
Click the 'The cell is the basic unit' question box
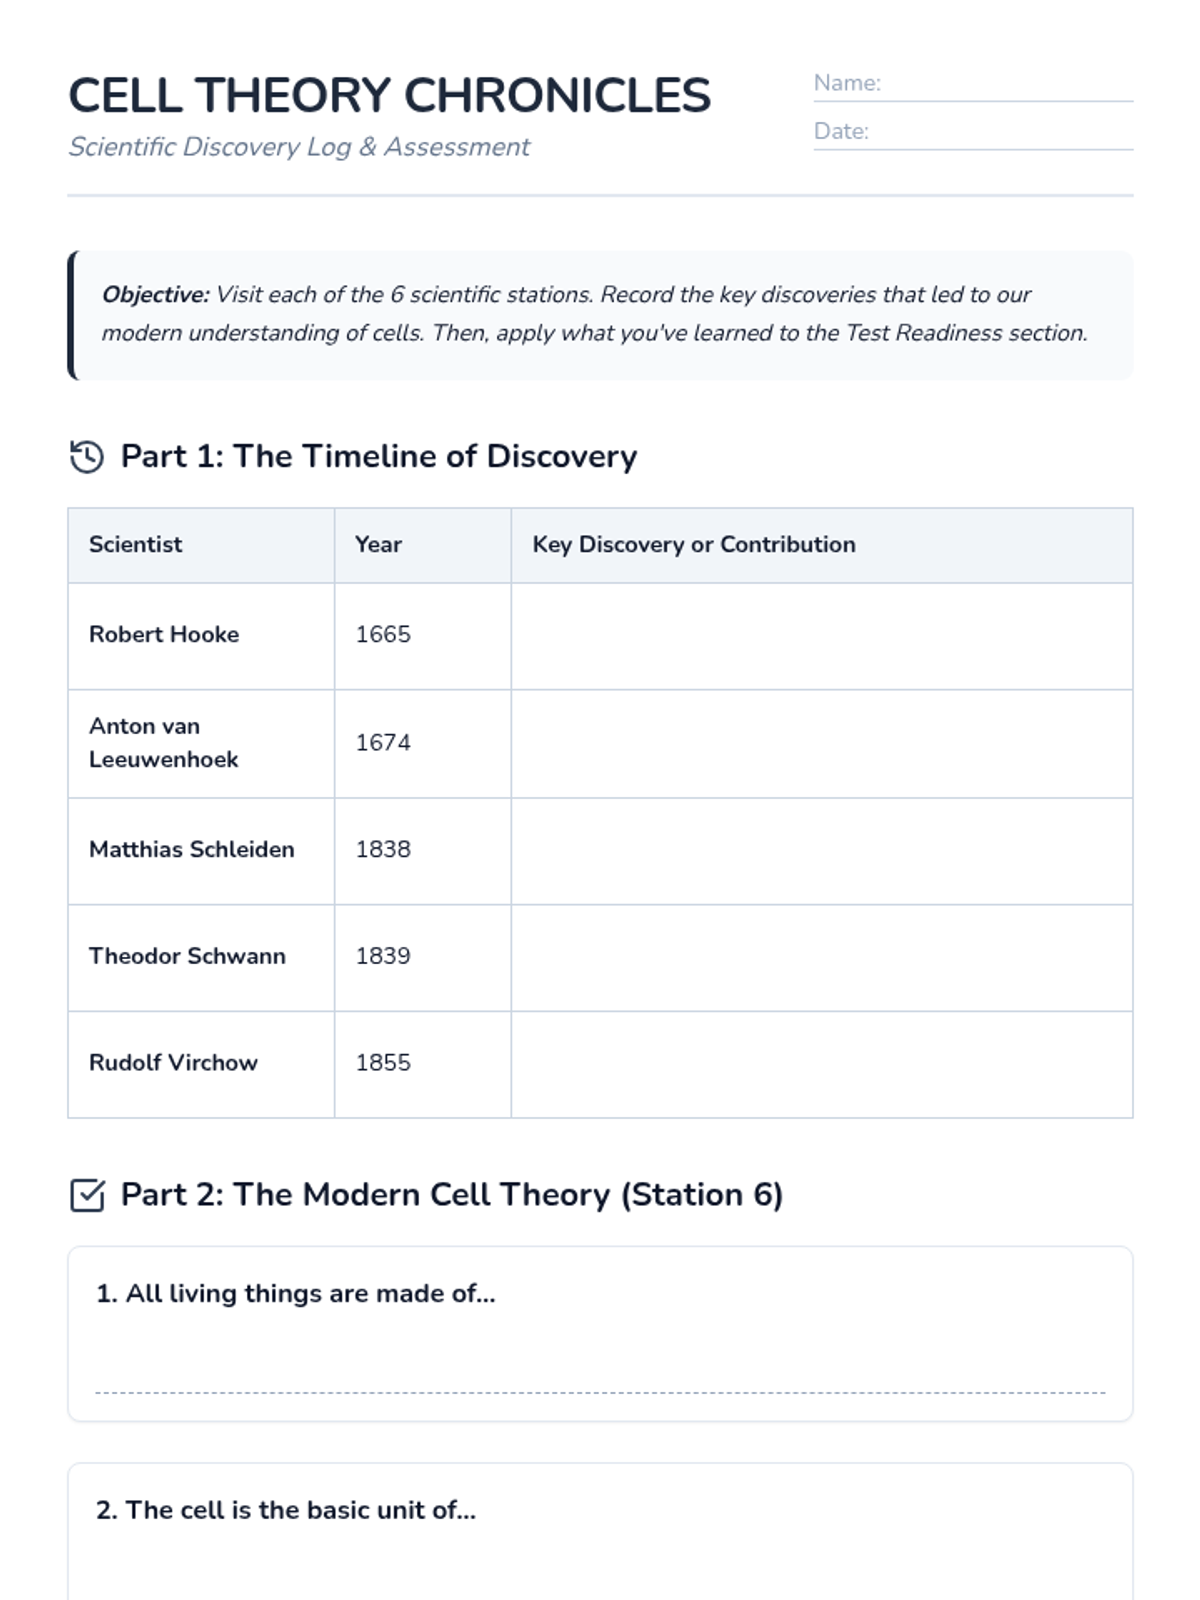600,1532
